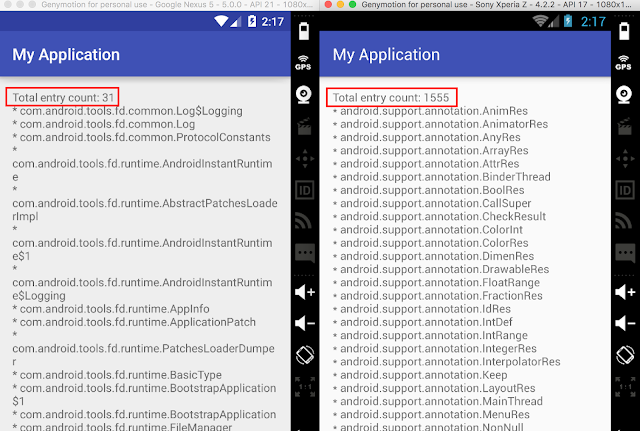
Task: Click My Application title in Xperia Z window
Action: pos(386,55)
